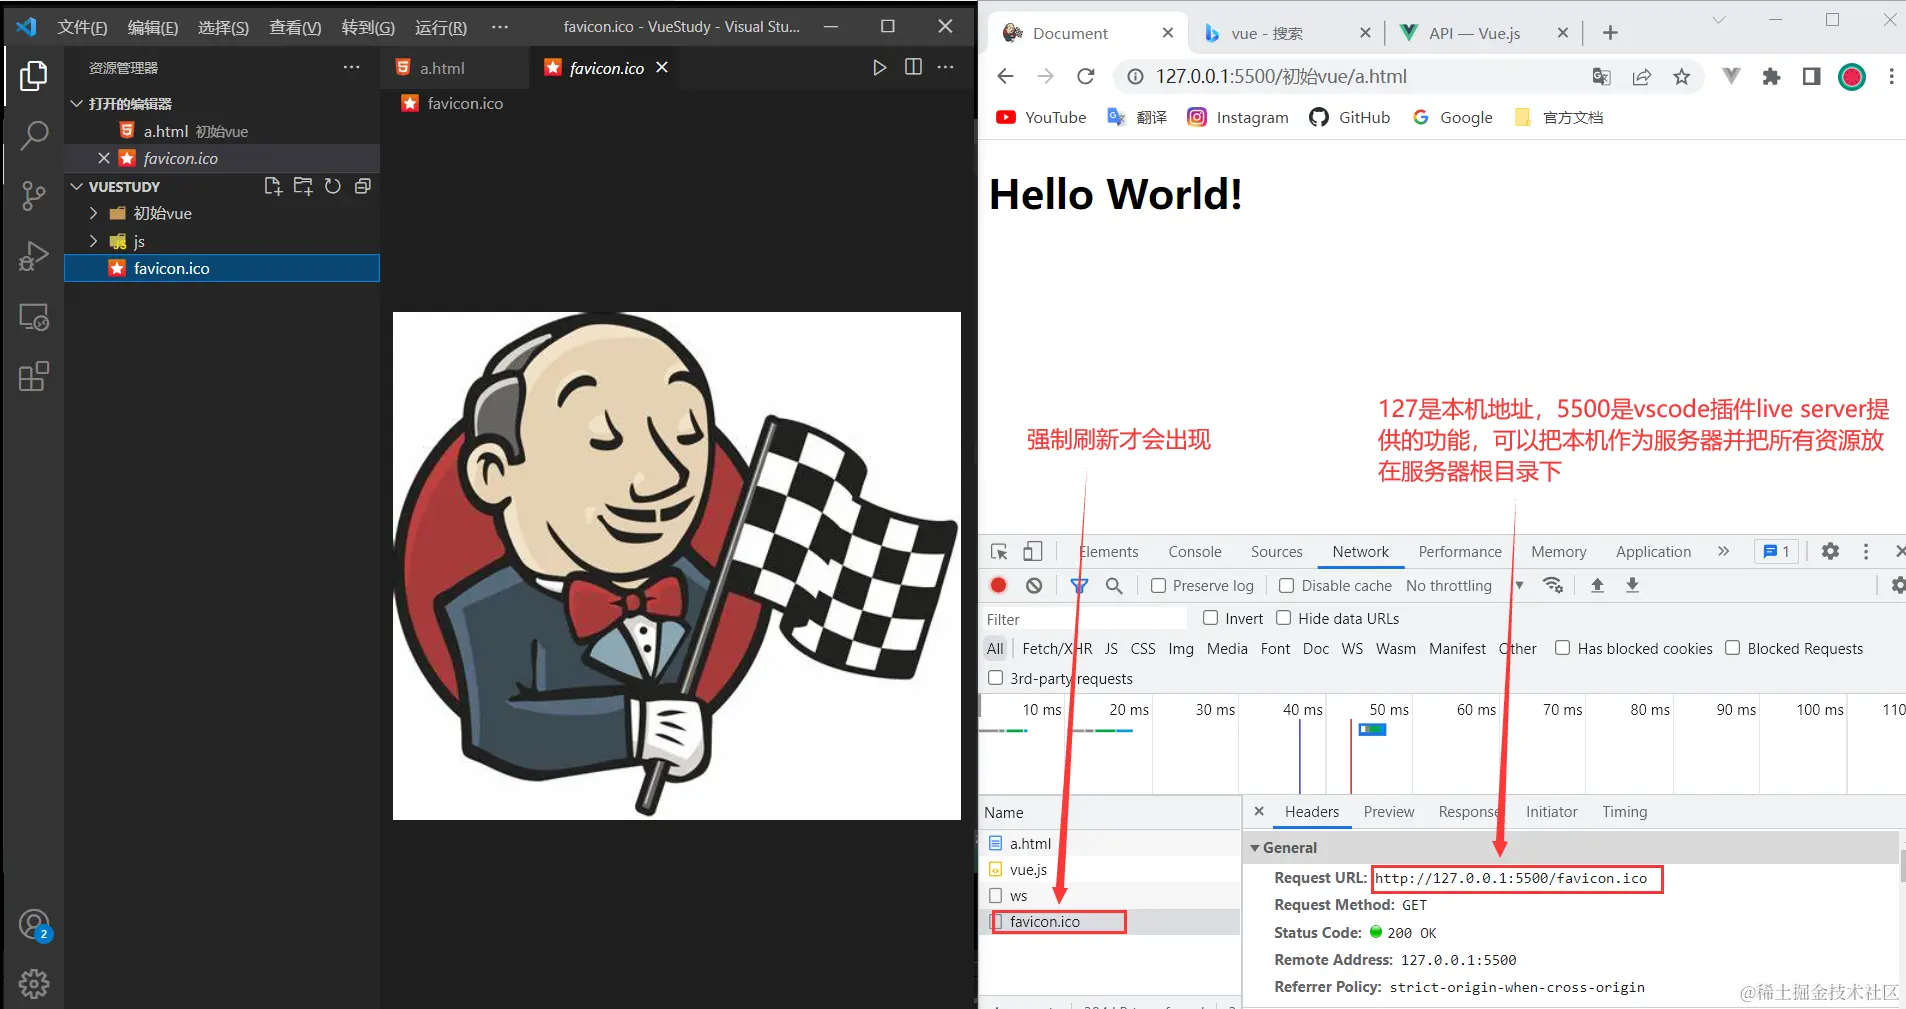Open the VS Code Search view
This screenshot has height=1009, width=1906.
(34, 135)
